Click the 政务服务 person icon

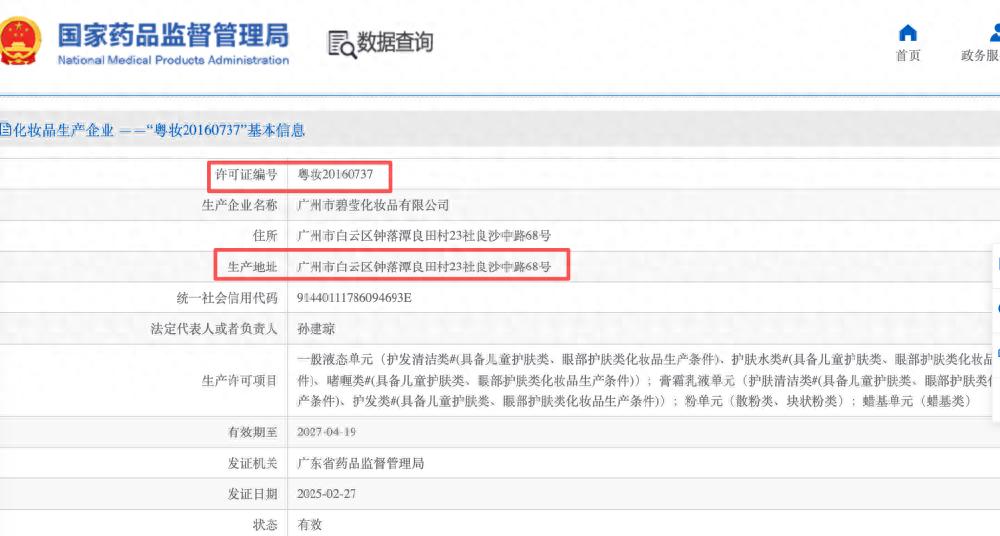(994, 33)
